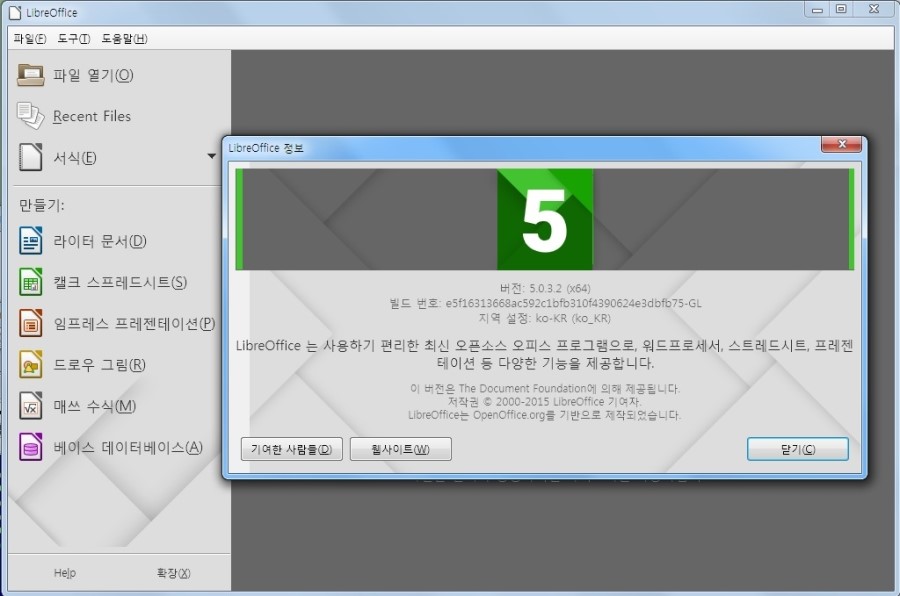The height and width of the screenshot is (596, 900).
Task: Click the Math Formula icon
Action: coord(30,406)
